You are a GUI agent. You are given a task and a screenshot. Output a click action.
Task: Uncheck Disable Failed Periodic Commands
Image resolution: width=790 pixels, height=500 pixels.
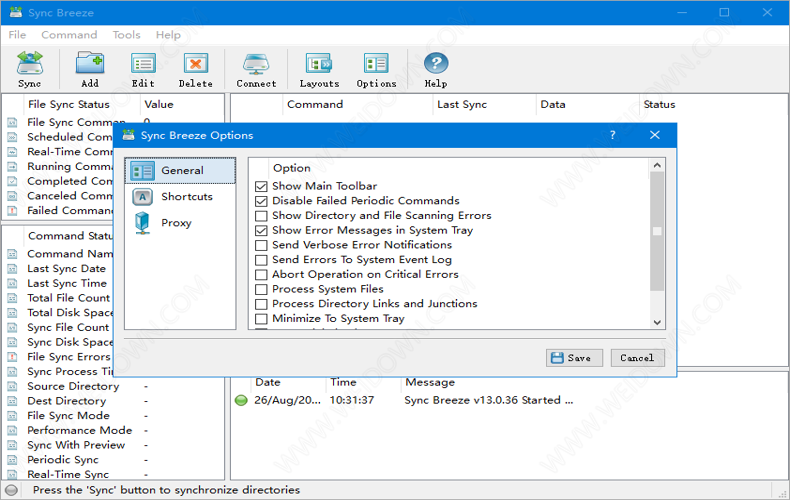(x=261, y=201)
